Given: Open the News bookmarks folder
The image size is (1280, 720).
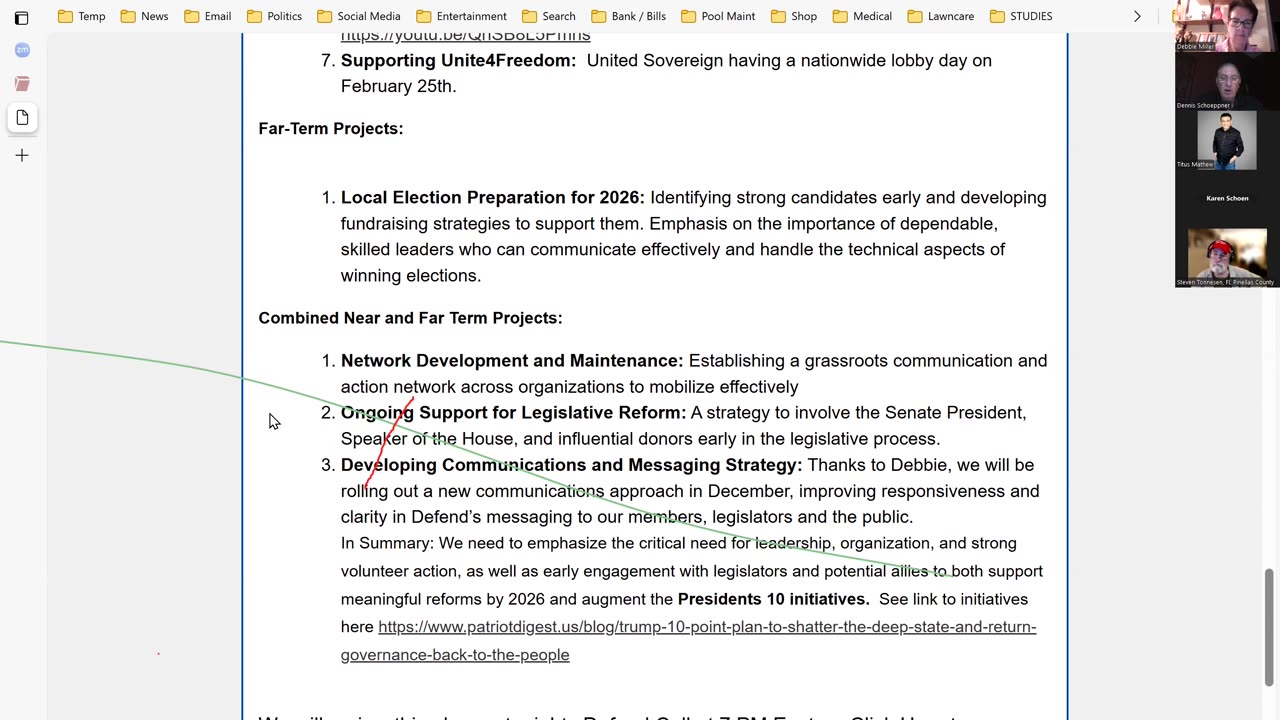Looking at the screenshot, I should click(x=144, y=16).
